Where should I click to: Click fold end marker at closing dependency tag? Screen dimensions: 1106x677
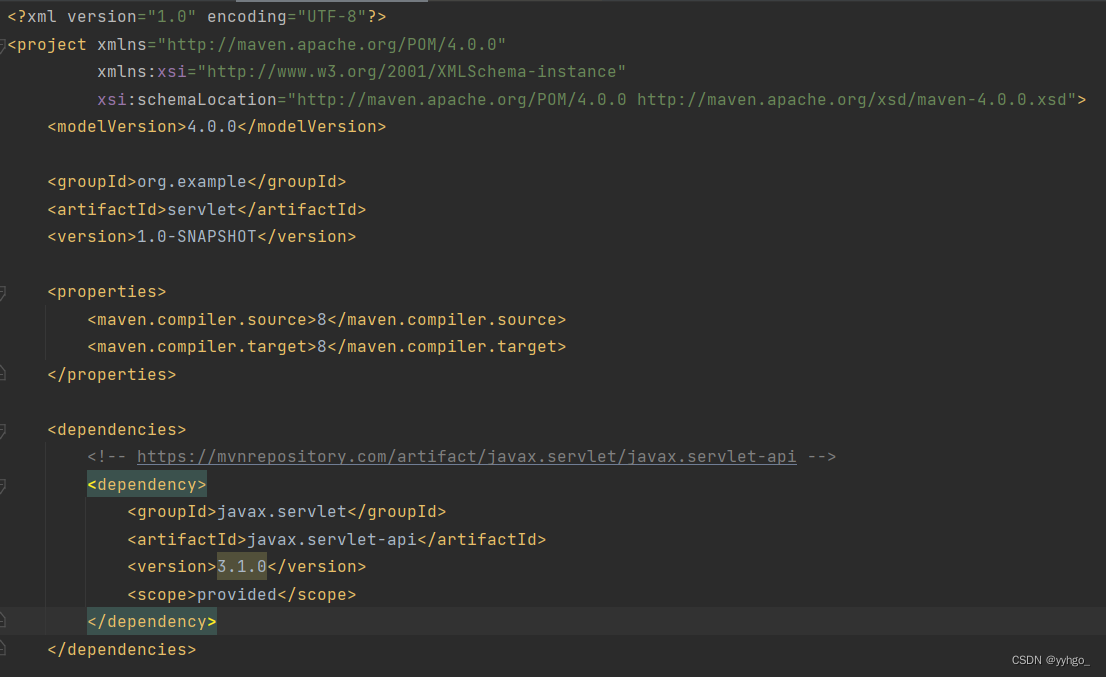[3, 622]
